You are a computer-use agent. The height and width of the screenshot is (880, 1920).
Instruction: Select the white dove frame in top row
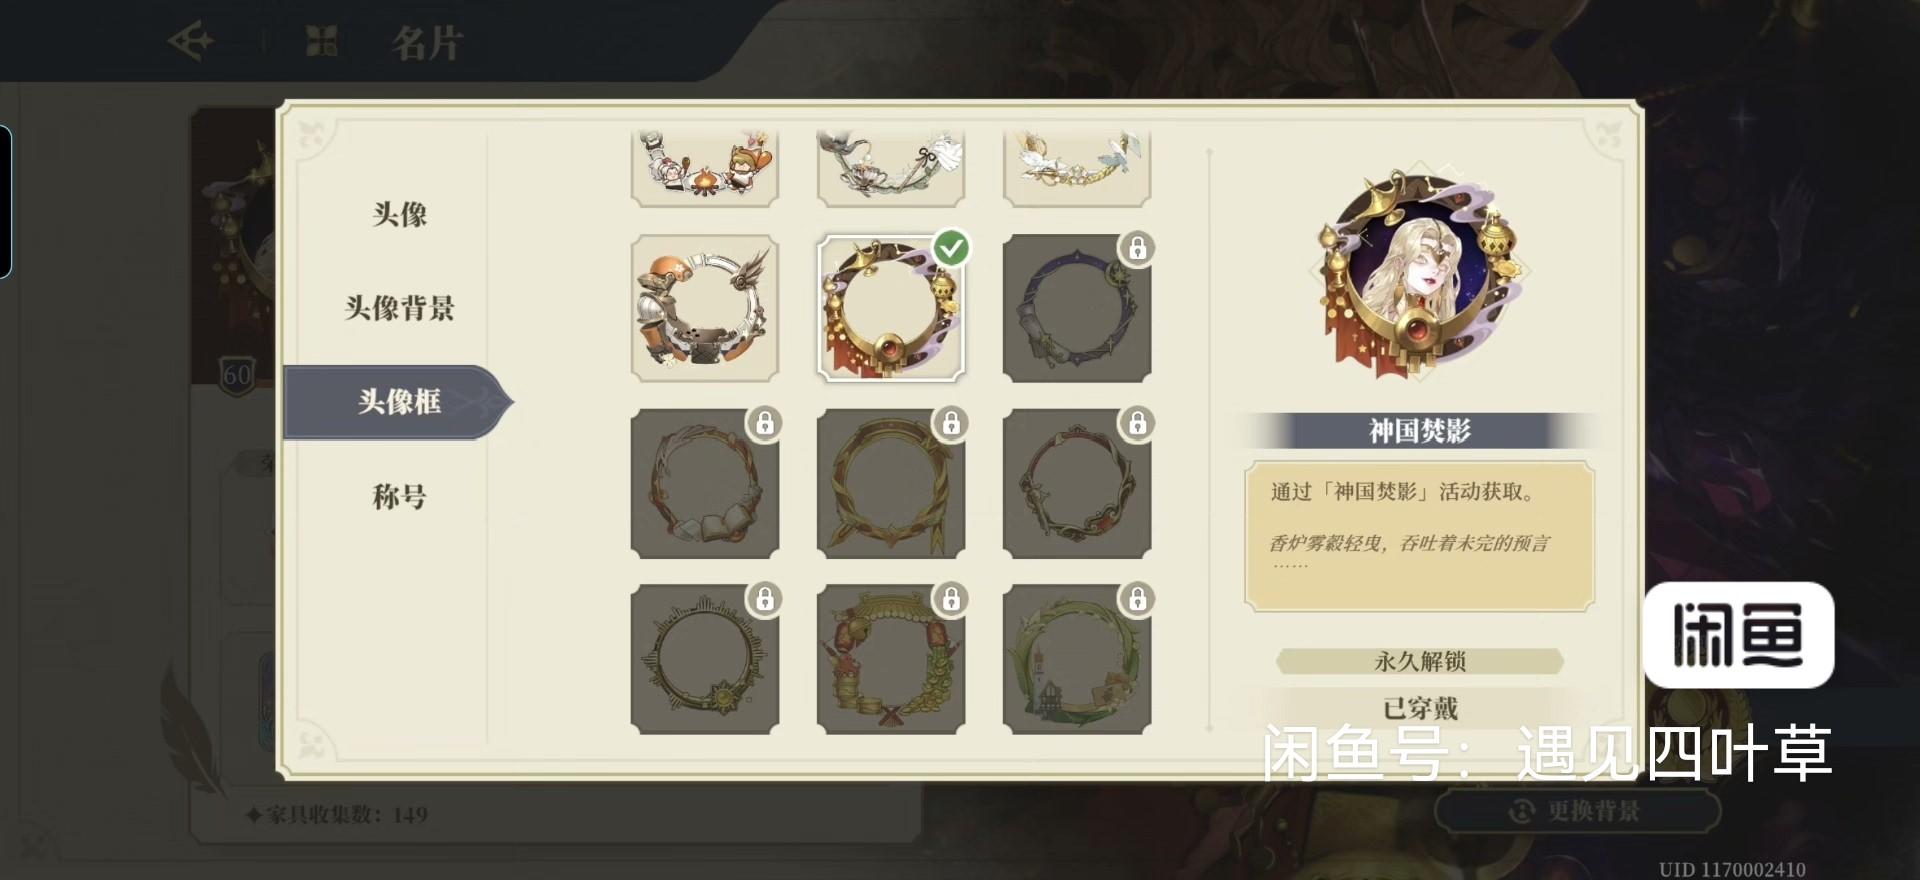pyautogui.click(x=1077, y=167)
